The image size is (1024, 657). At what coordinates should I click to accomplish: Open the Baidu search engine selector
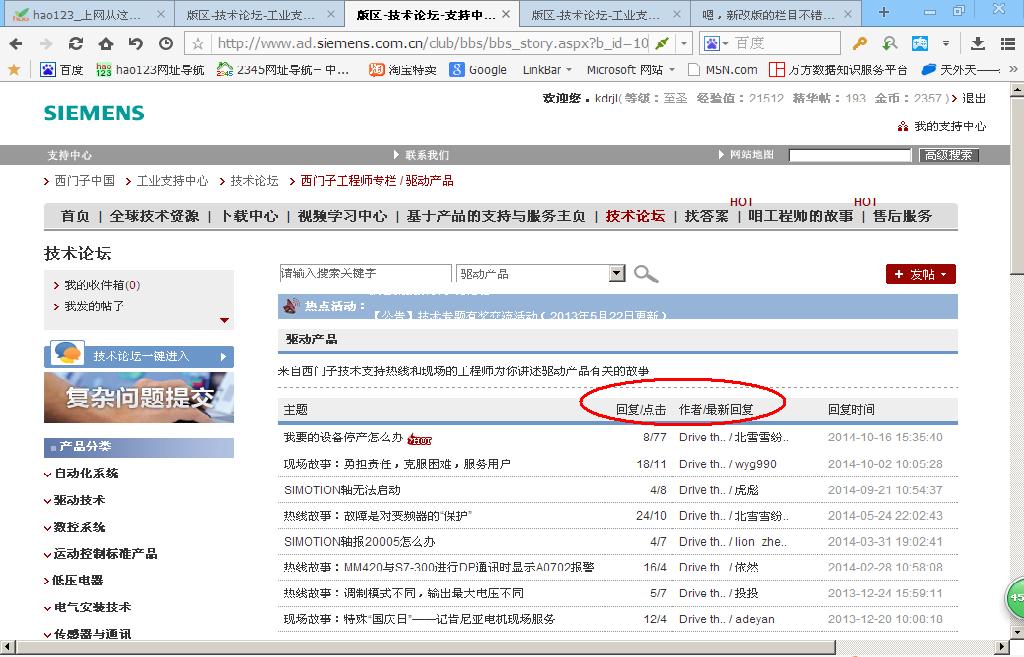pos(716,44)
